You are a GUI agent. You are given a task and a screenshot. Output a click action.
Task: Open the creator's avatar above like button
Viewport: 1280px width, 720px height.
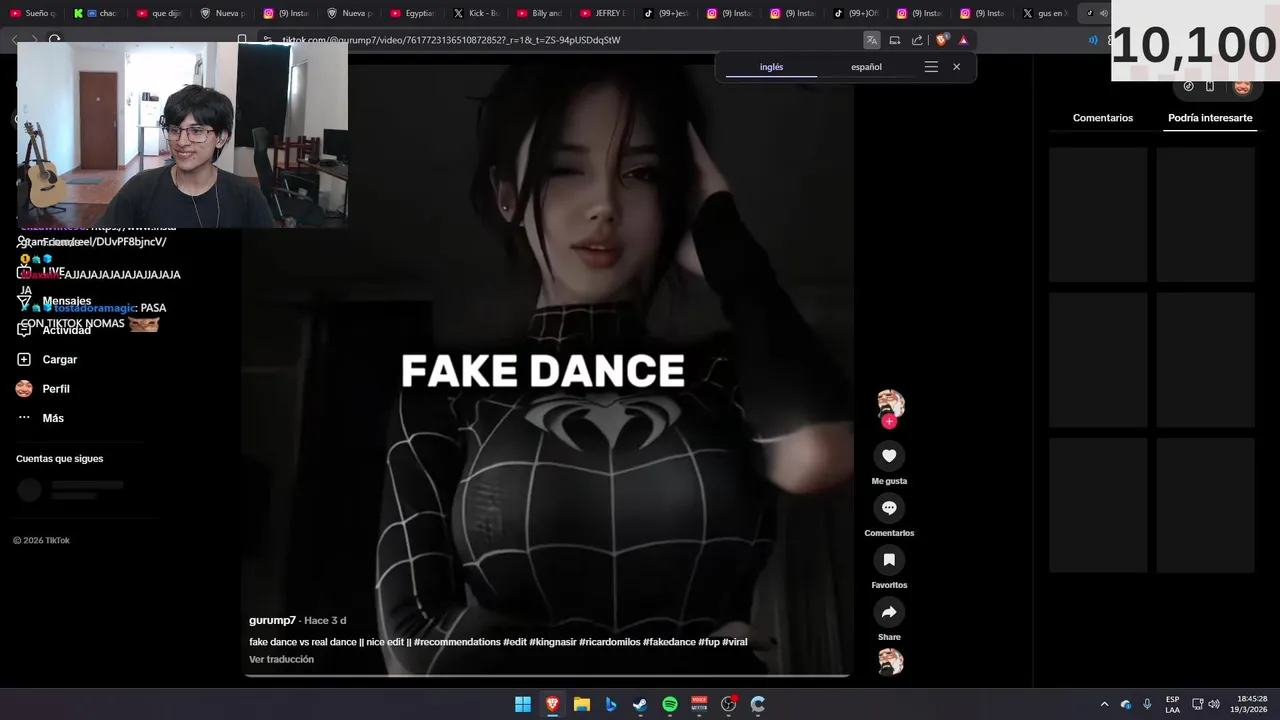(x=890, y=403)
